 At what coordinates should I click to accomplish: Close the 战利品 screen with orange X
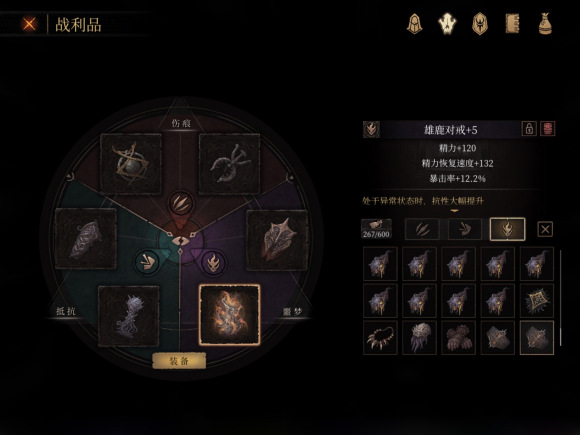click(x=29, y=24)
